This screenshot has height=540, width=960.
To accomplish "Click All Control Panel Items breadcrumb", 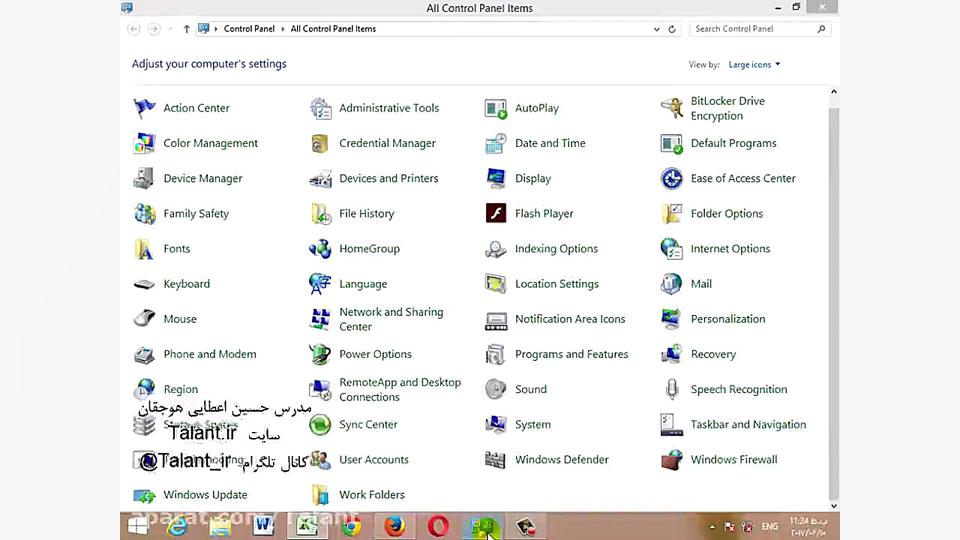I will pyautogui.click(x=333, y=29).
